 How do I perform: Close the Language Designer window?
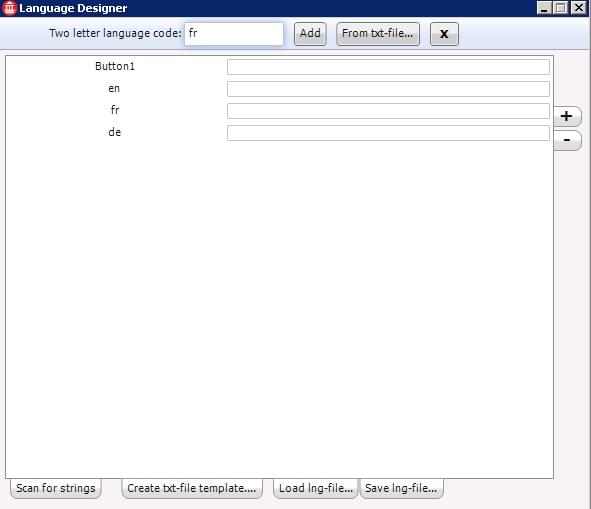[x=578, y=8]
